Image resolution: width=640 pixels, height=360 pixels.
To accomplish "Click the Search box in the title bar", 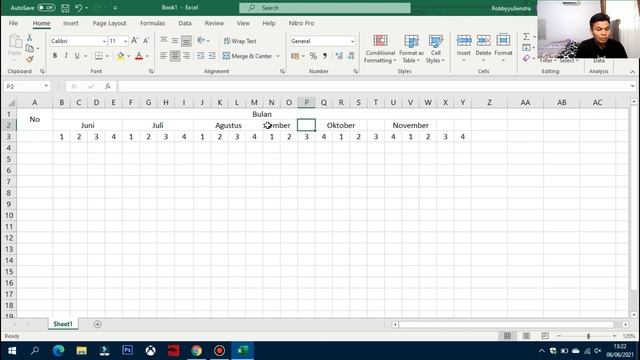I will tap(325, 8).
